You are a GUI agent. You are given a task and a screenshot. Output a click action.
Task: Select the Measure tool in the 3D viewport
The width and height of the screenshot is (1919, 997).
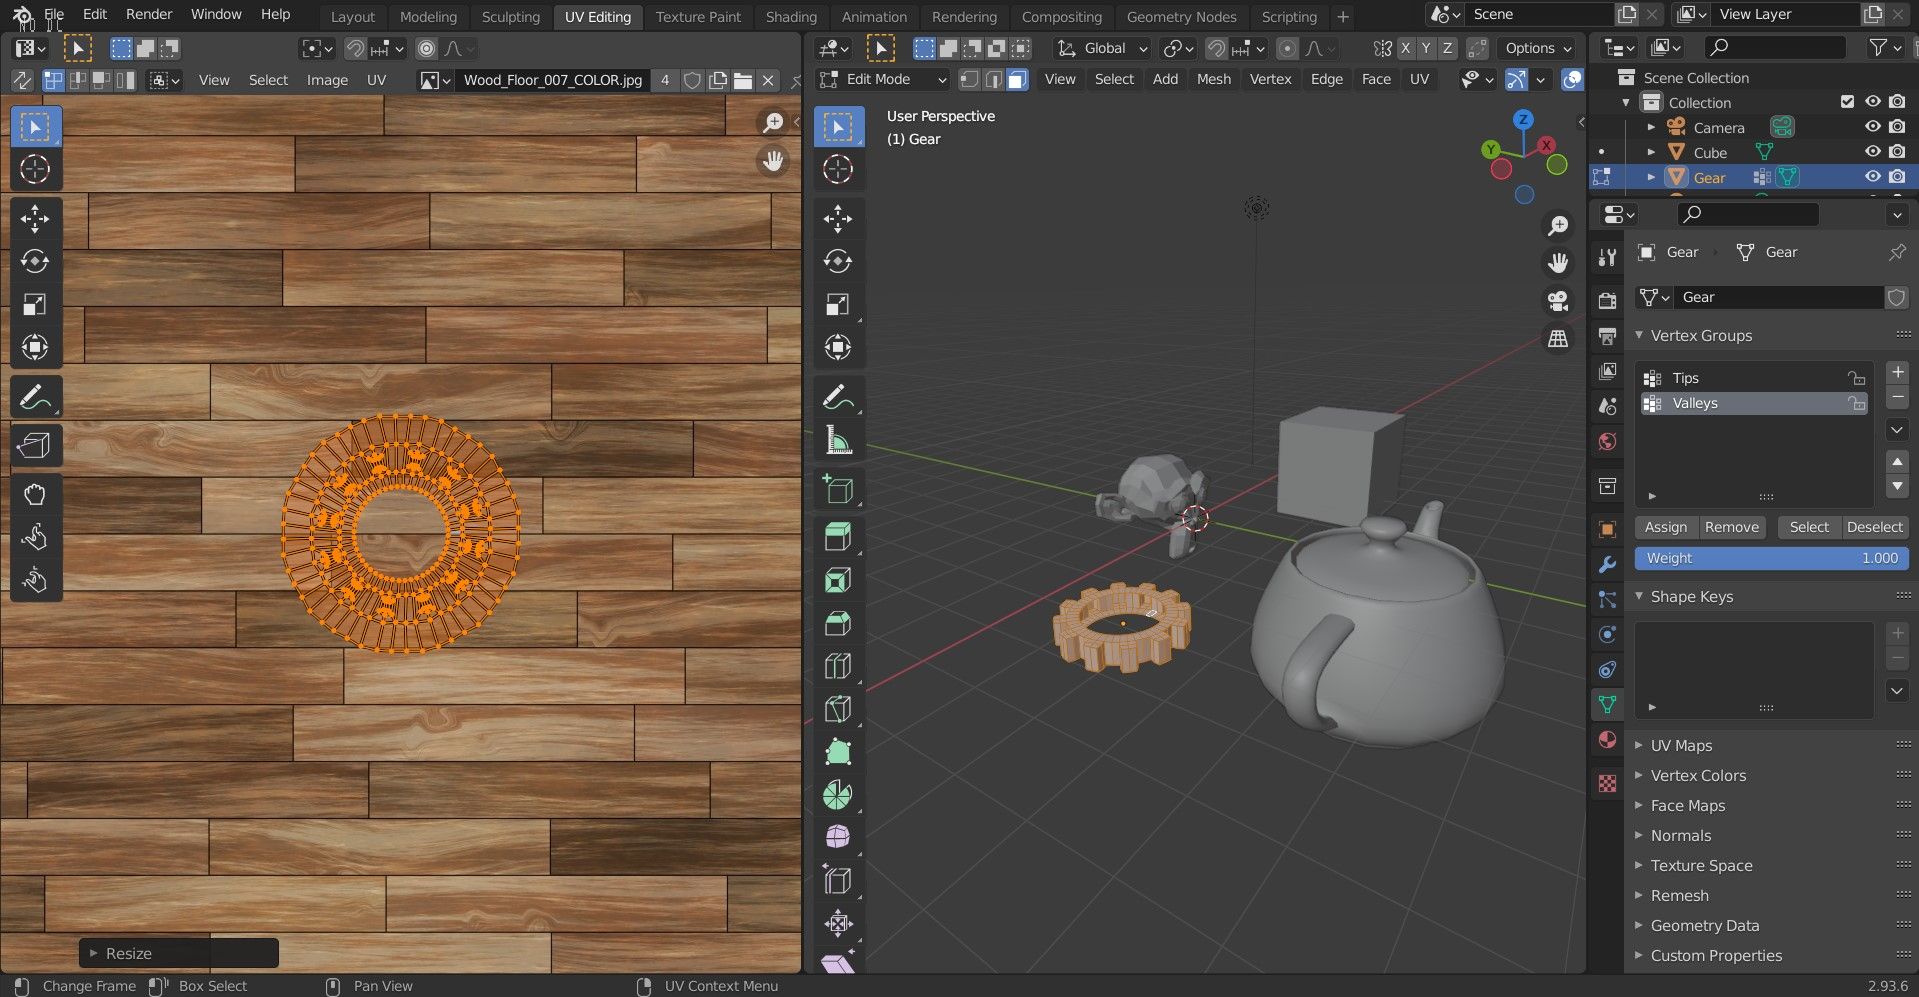coord(837,440)
